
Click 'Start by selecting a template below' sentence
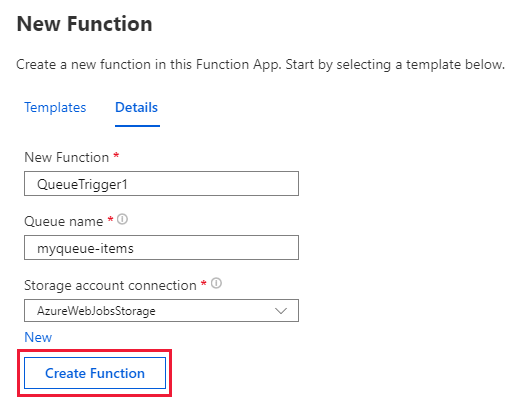tap(395, 64)
